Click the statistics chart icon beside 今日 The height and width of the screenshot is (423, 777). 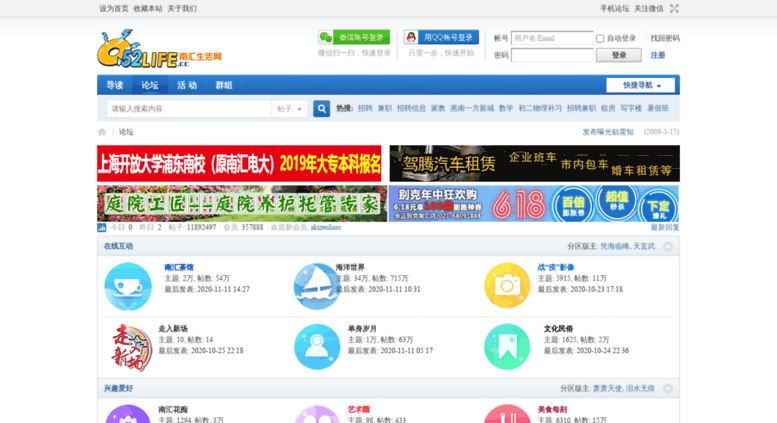(102, 227)
